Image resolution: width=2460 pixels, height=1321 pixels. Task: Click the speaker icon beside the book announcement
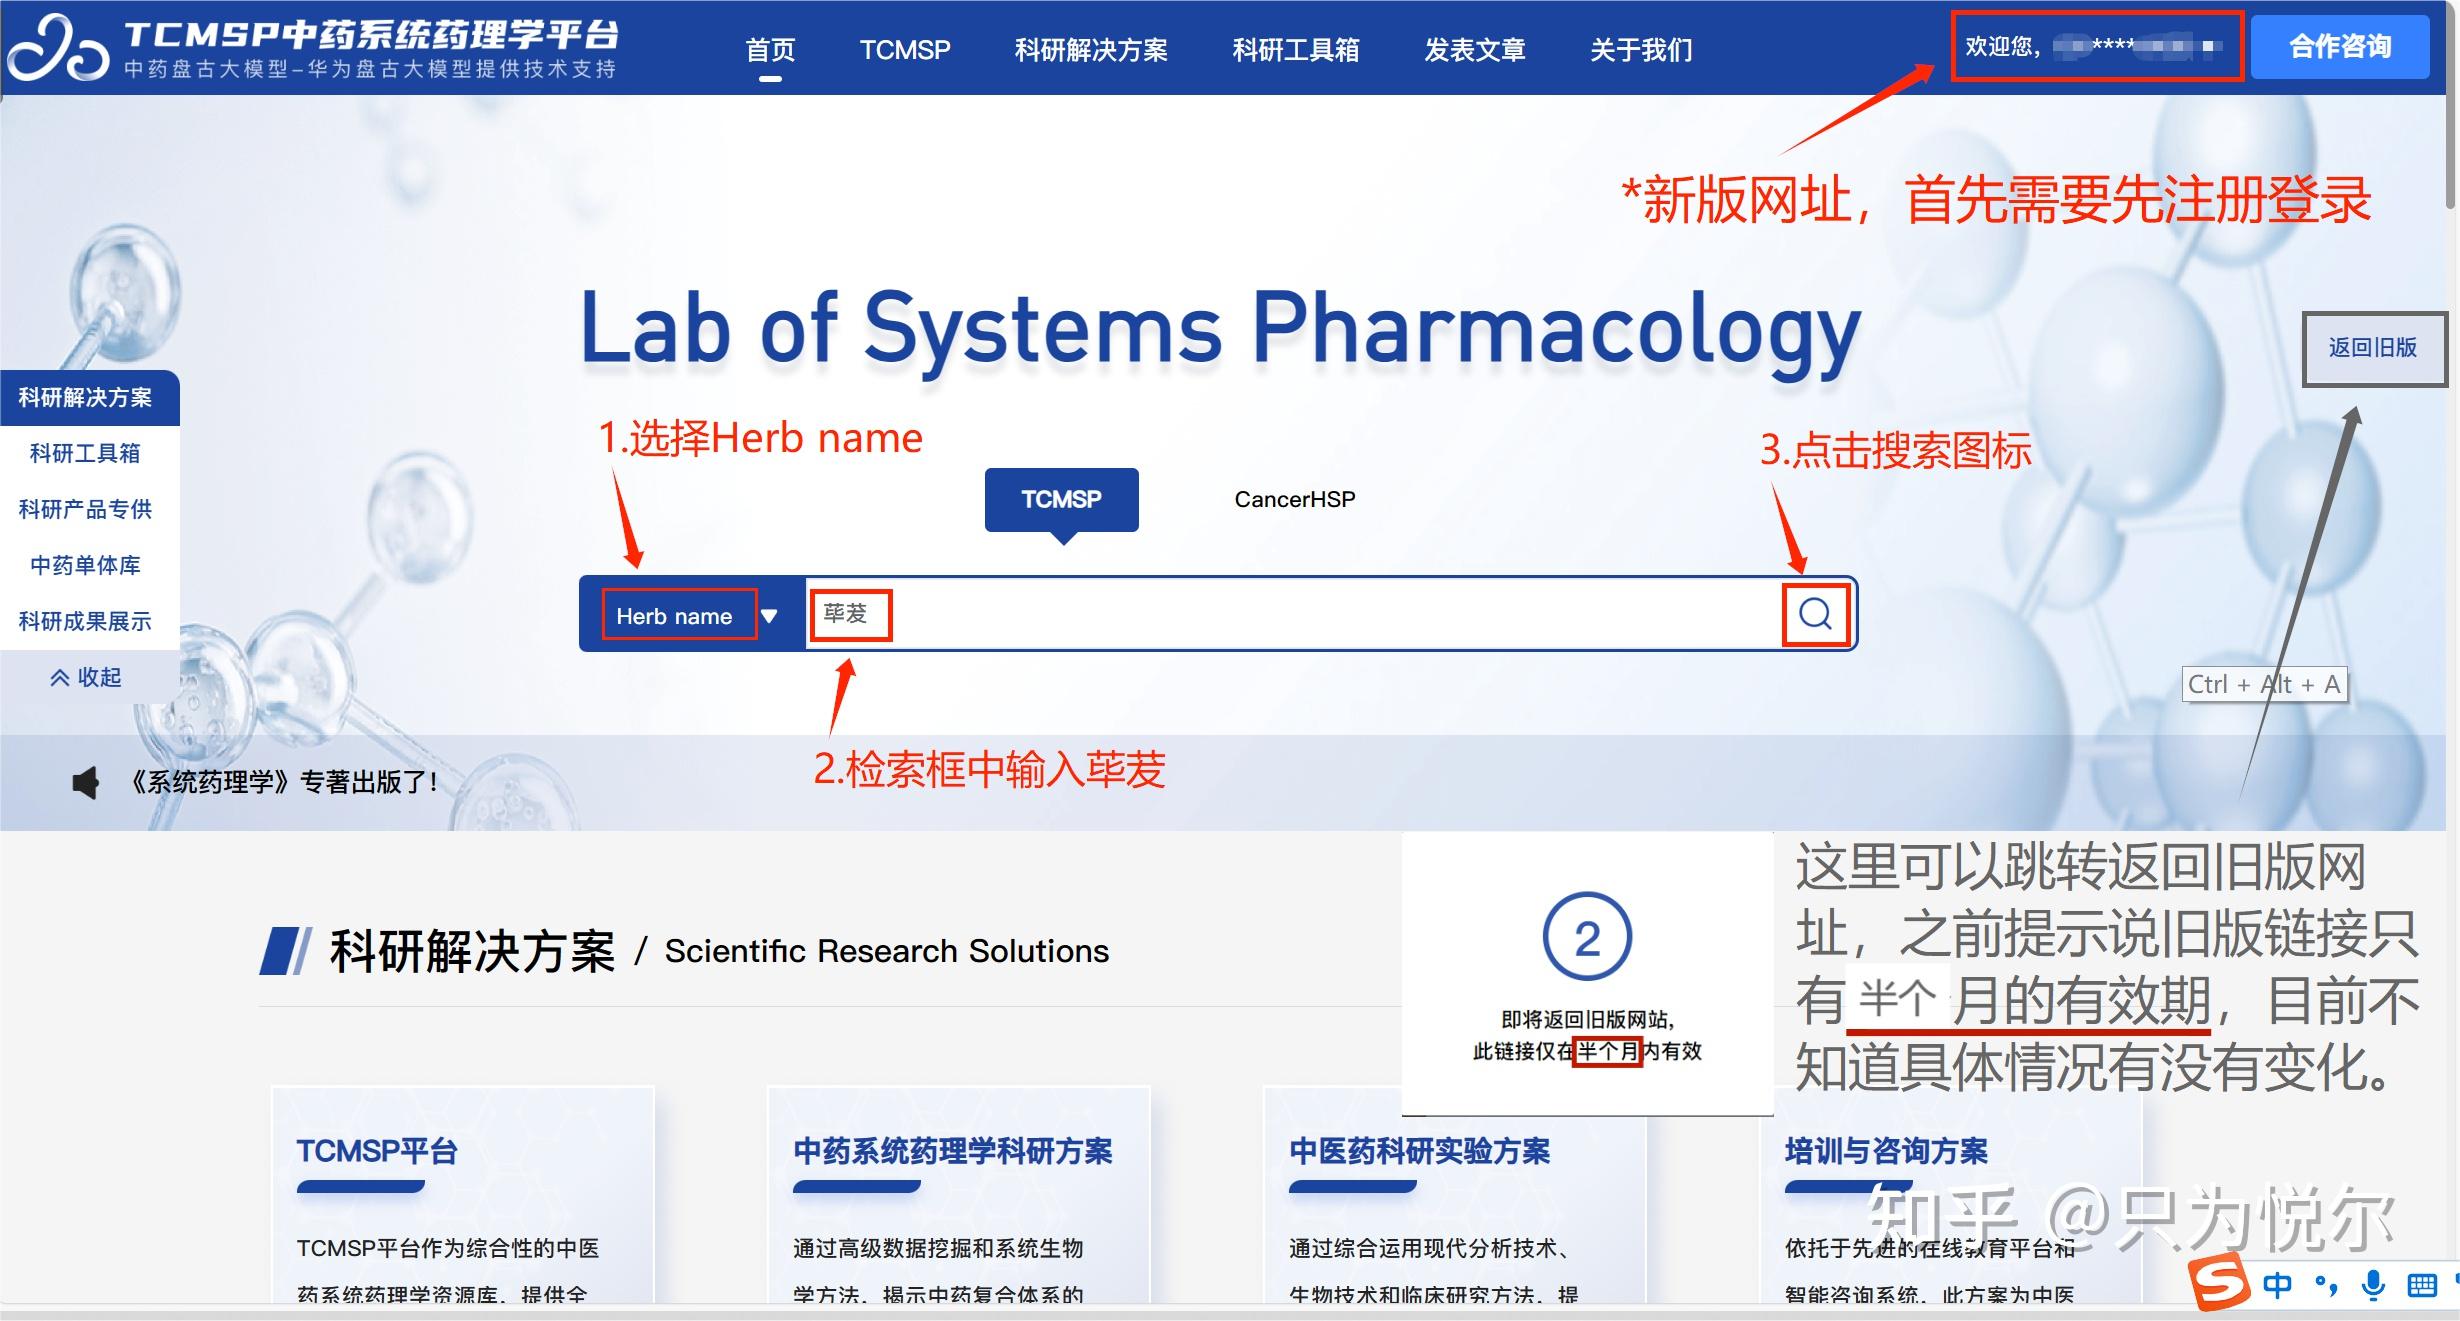point(85,783)
